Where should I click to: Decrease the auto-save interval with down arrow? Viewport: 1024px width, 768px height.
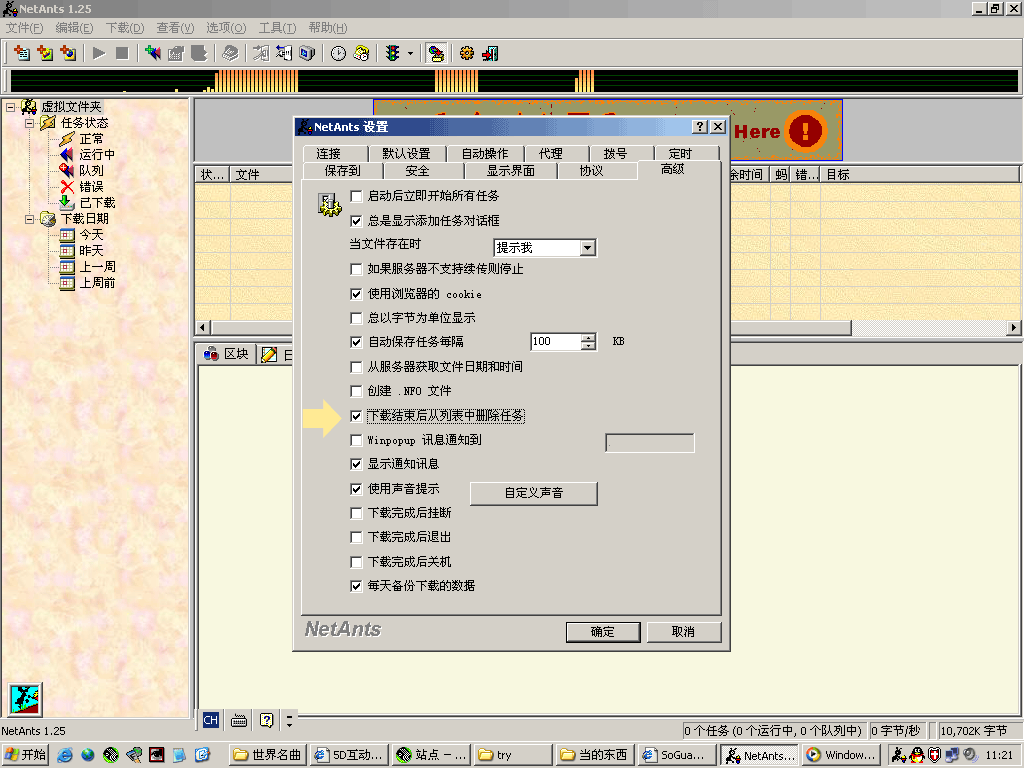(x=588, y=346)
